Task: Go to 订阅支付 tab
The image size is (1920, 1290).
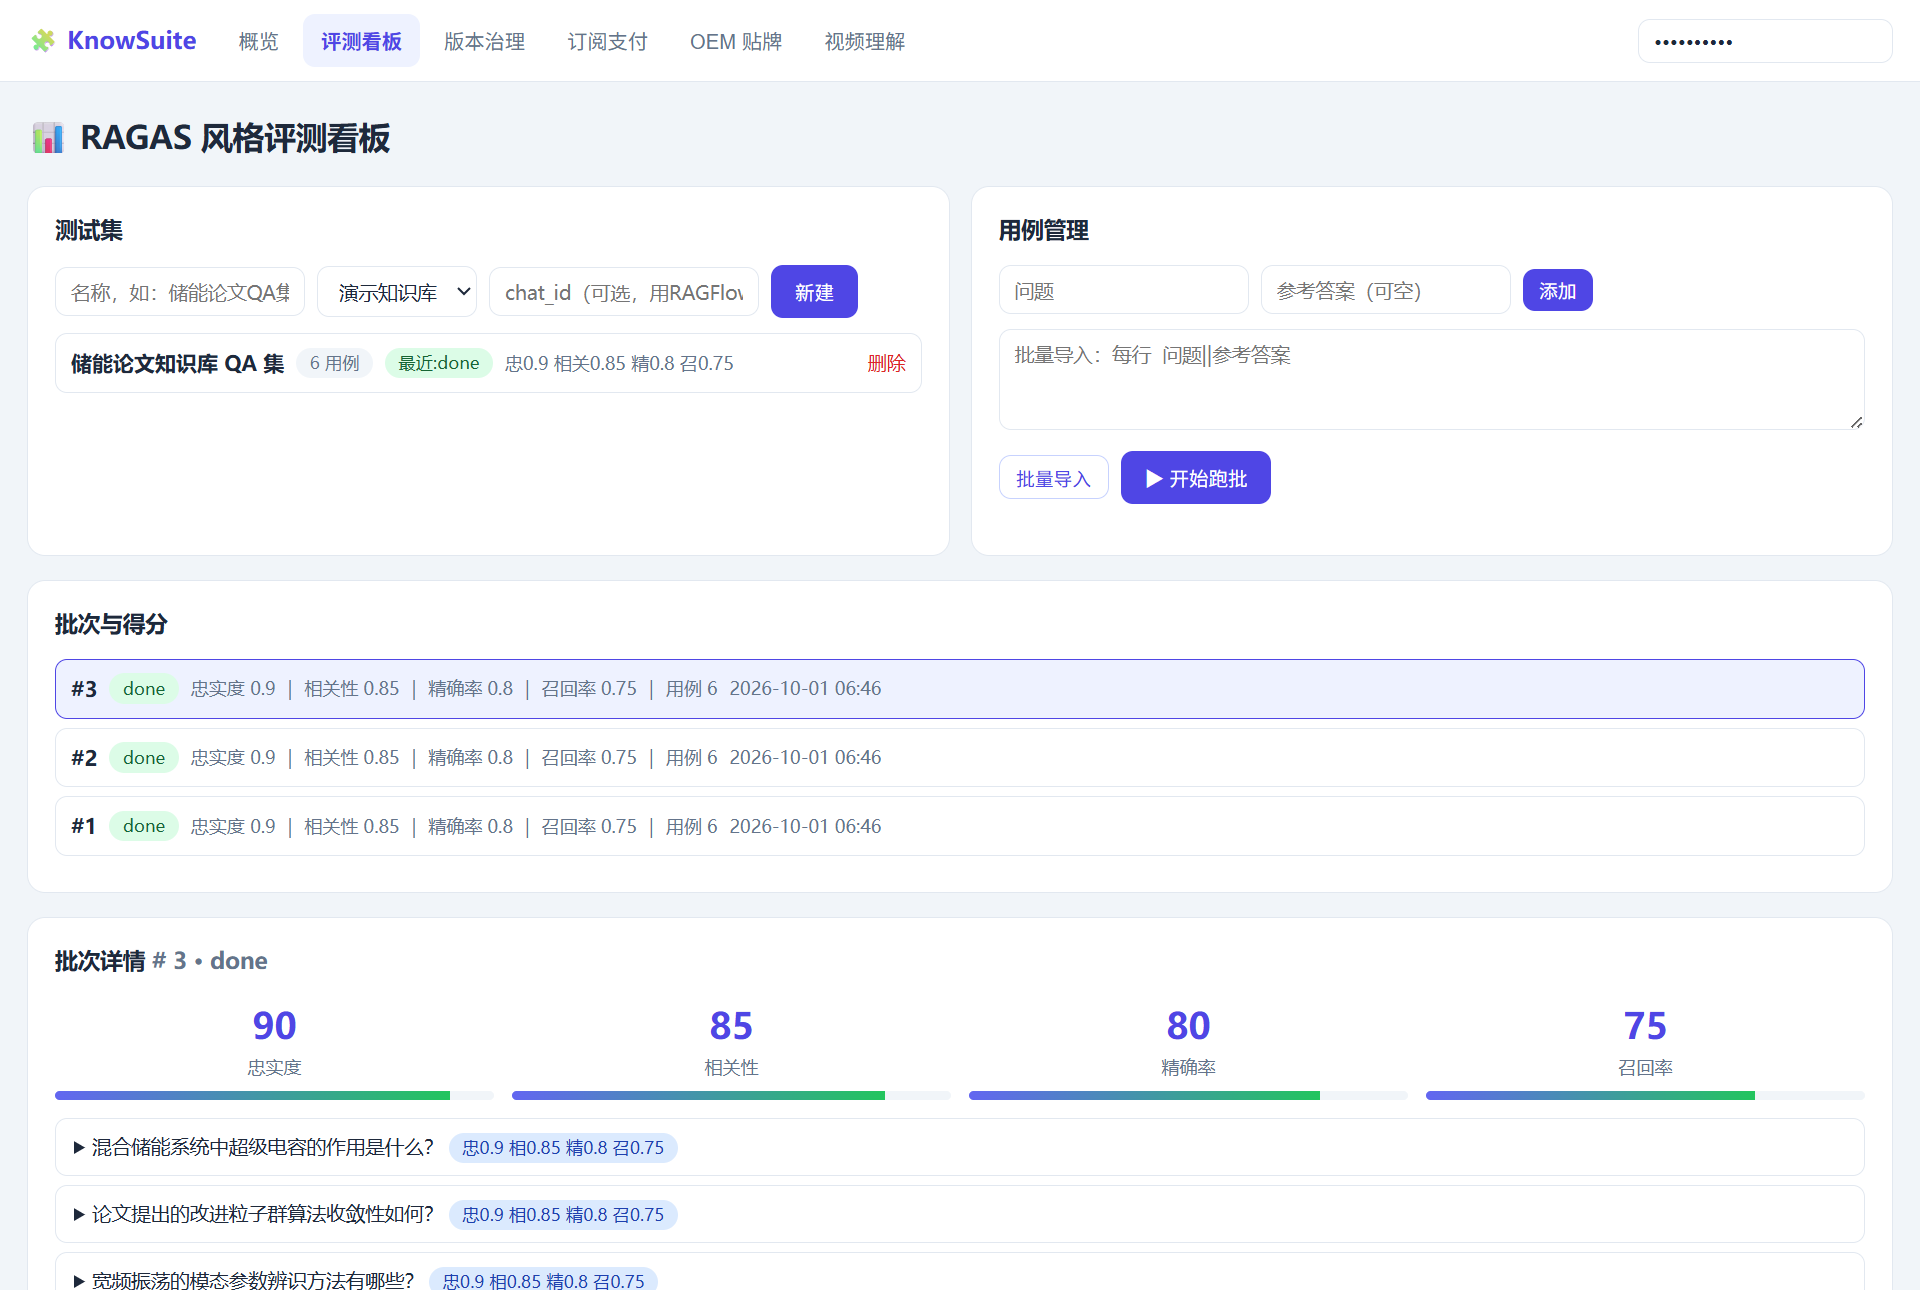Action: (x=607, y=41)
